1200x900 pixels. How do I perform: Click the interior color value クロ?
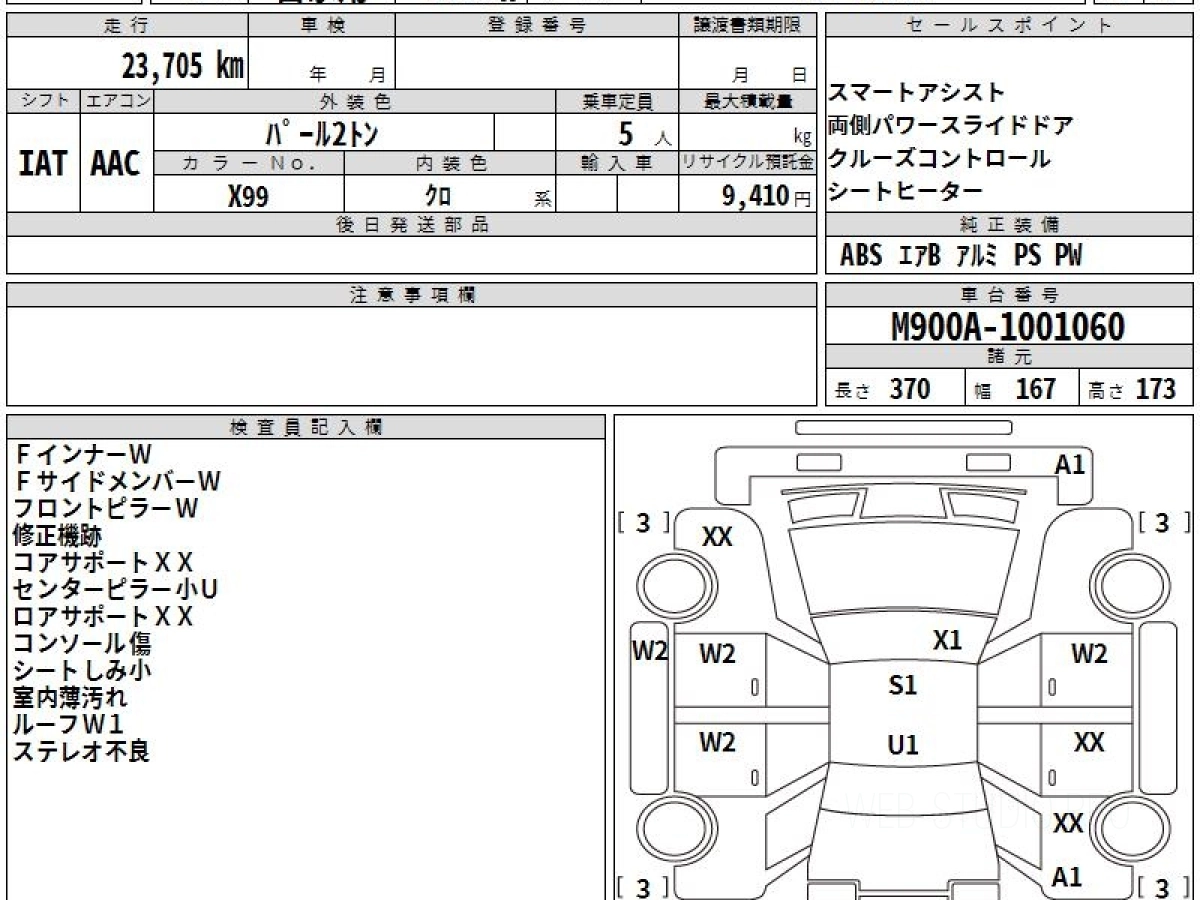pos(438,197)
